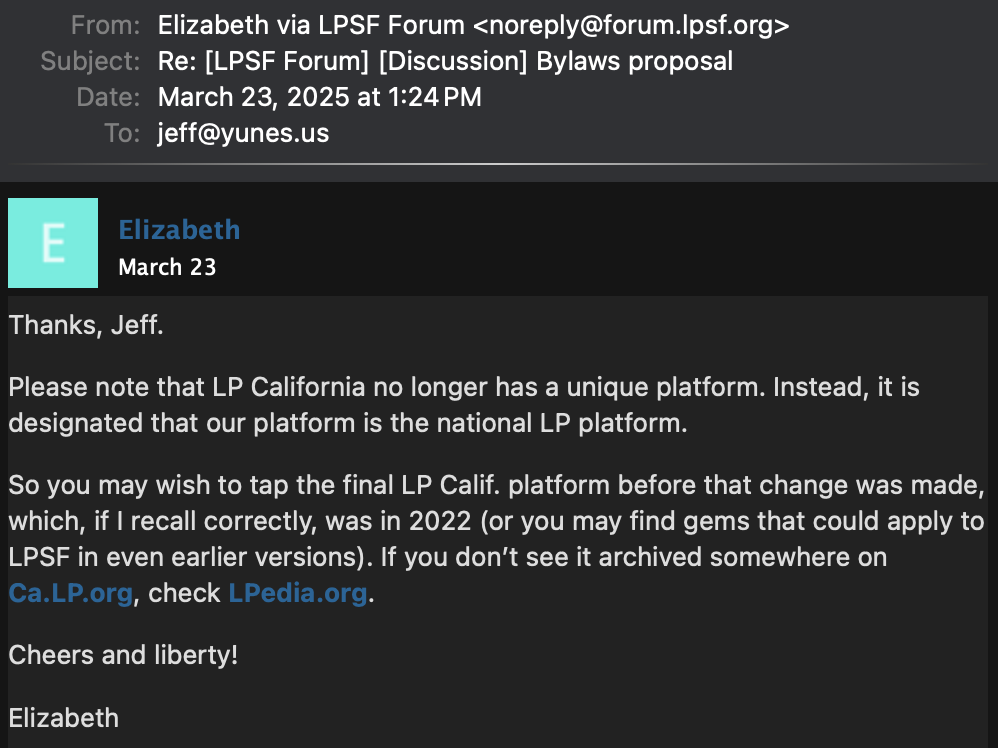
Task: Click the March 23 post date under Elizabeth
Action: point(167,267)
